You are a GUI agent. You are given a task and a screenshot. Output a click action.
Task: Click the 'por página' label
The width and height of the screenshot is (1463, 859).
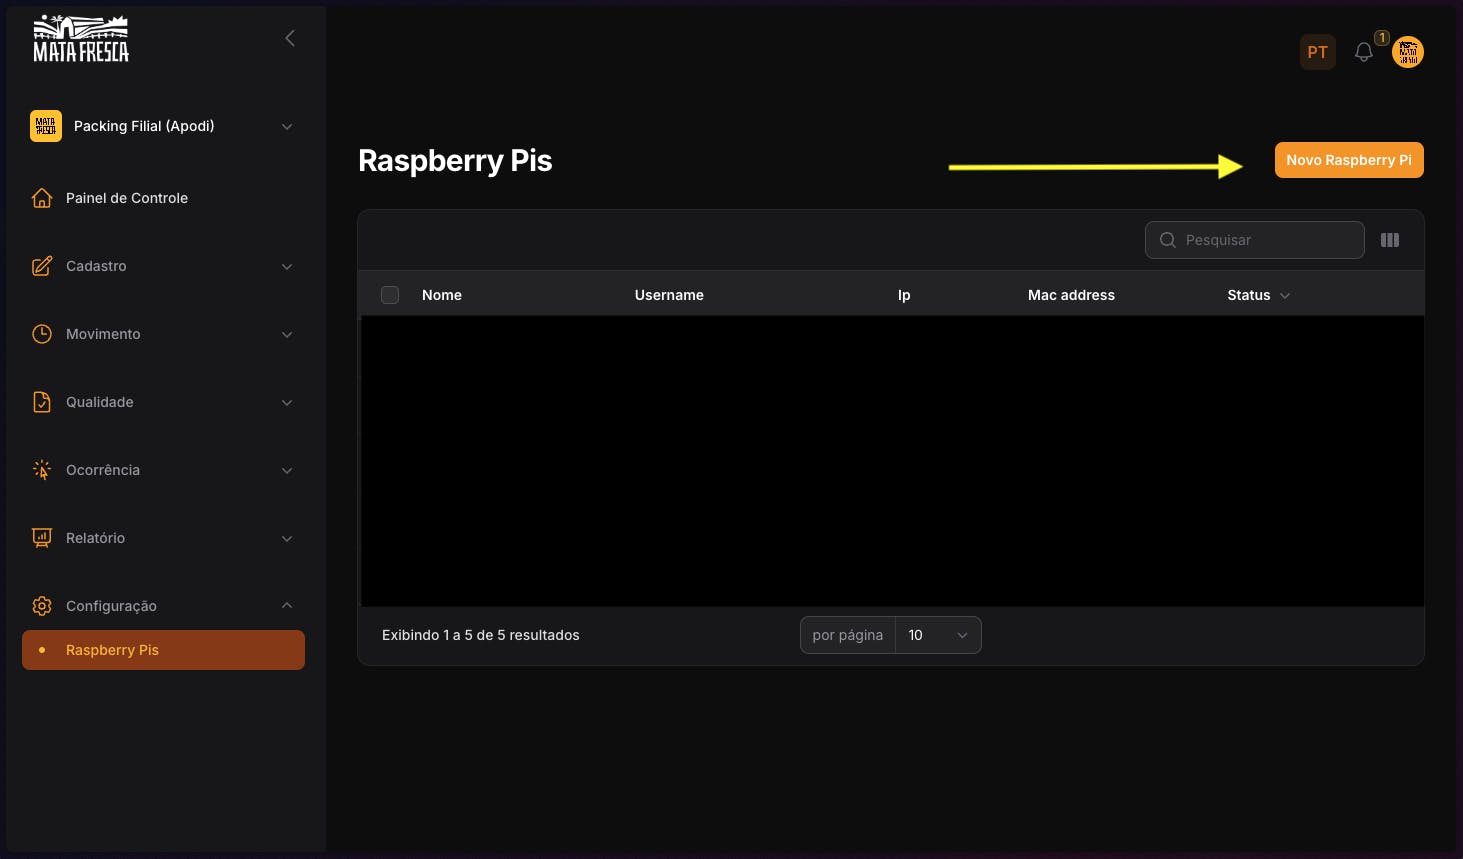(848, 635)
